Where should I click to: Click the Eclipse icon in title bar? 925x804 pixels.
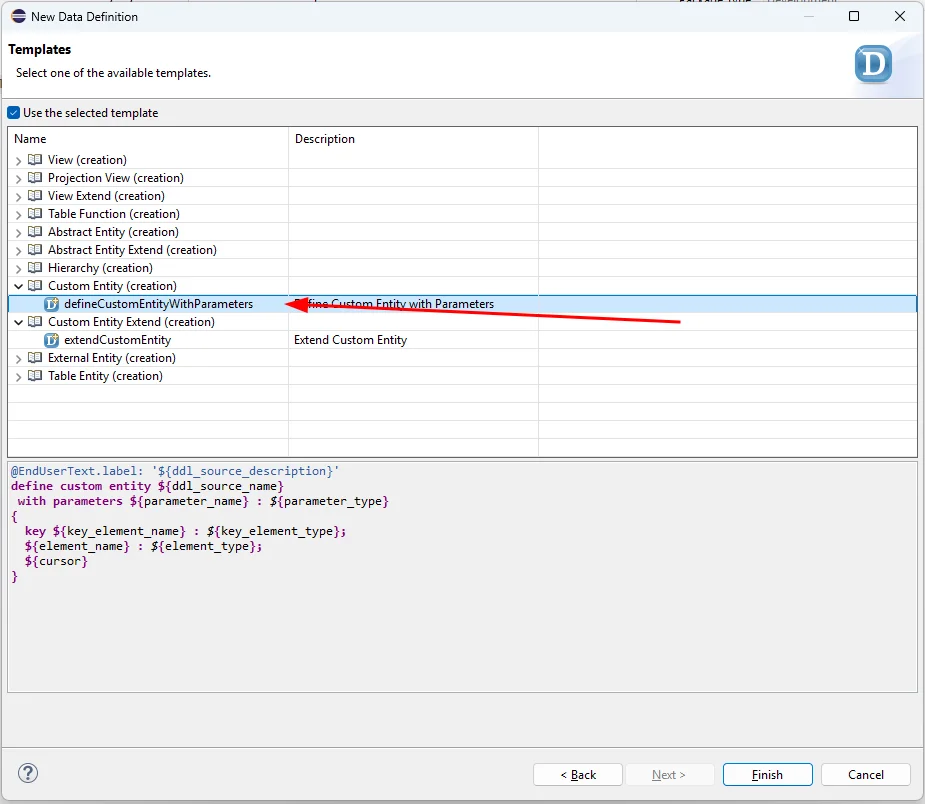(18, 17)
